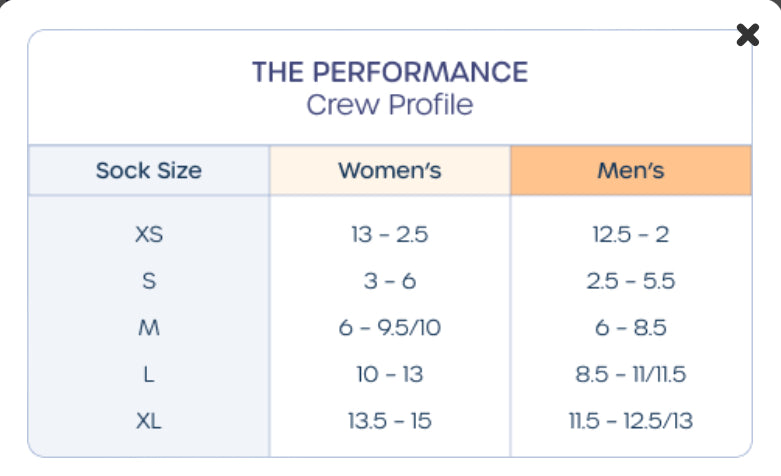This screenshot has width=781, height=476.
Task: Click the 'THE PERFORMANCE' title text
Action: 389,72
